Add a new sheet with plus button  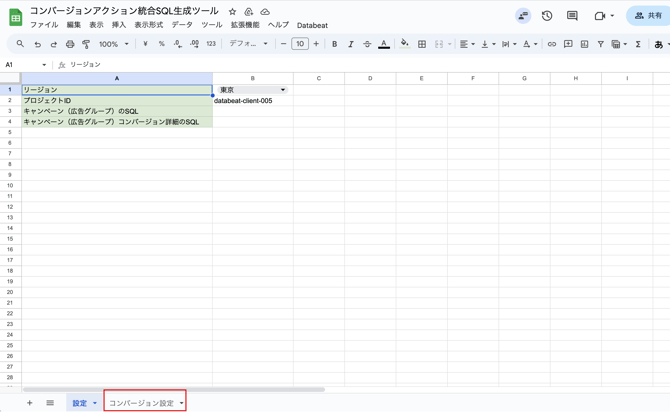[29, 403]
